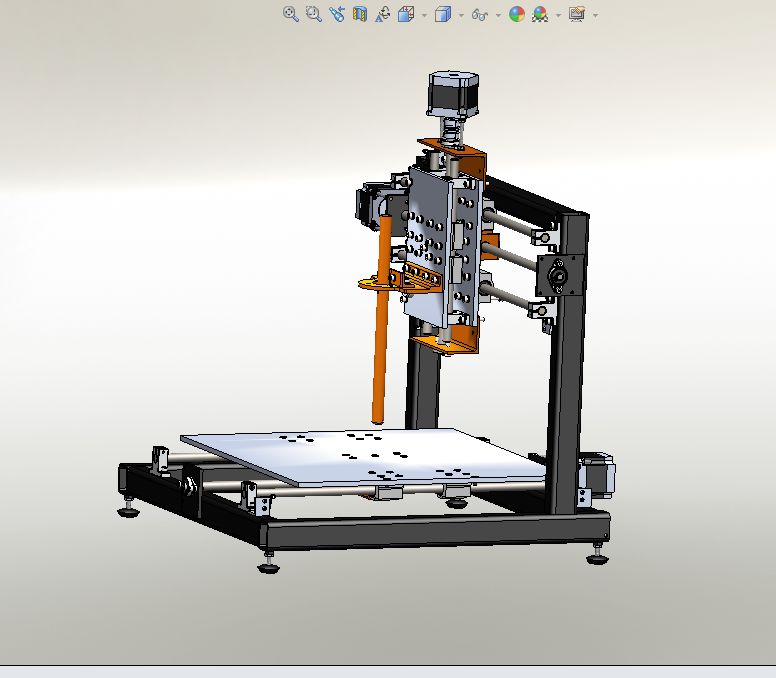Image resolution: width=776 pixels, height=678 pixels.
Task: Click the View Orientation cube icon
Action: tap(406, 14)
